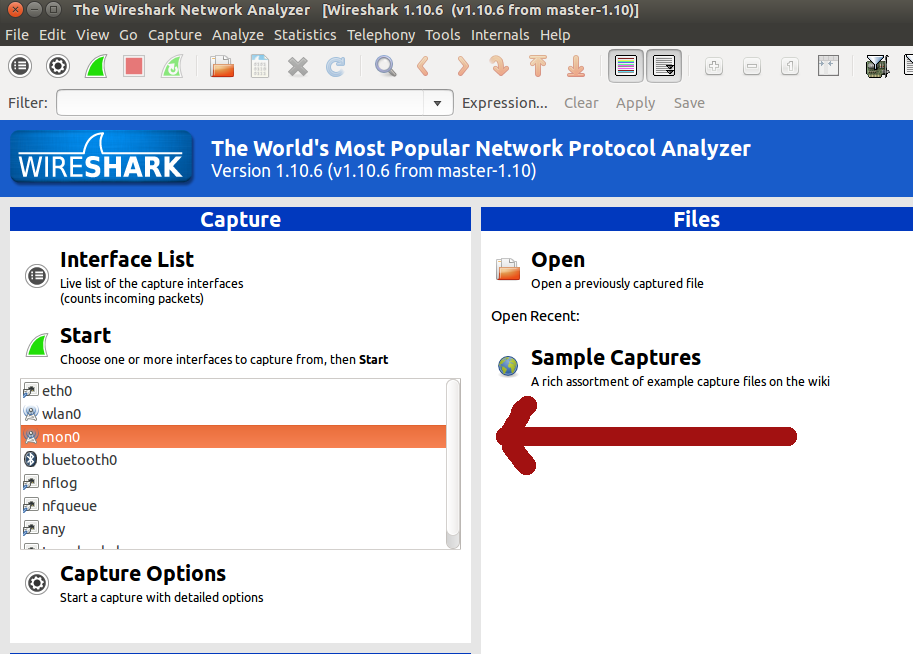This screenshot has width=913, height=654.
Task: Click the Sample Captures globe icon
Action: 508,367
